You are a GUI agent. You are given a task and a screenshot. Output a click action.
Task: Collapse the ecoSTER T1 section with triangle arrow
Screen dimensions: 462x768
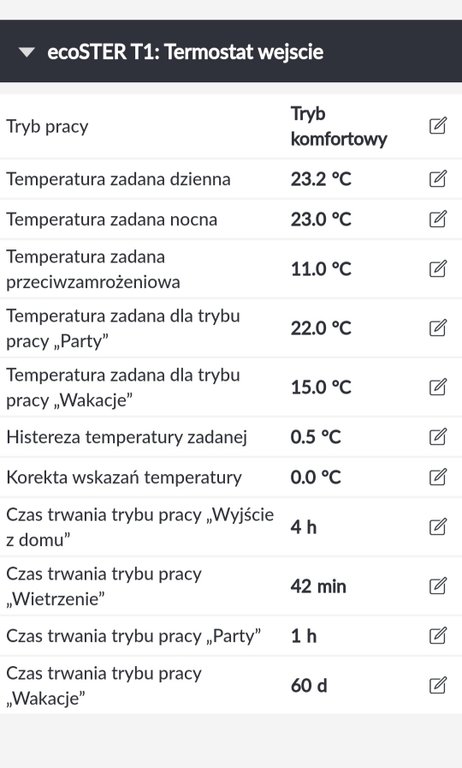pyautogui.click(x=26, y=52)
